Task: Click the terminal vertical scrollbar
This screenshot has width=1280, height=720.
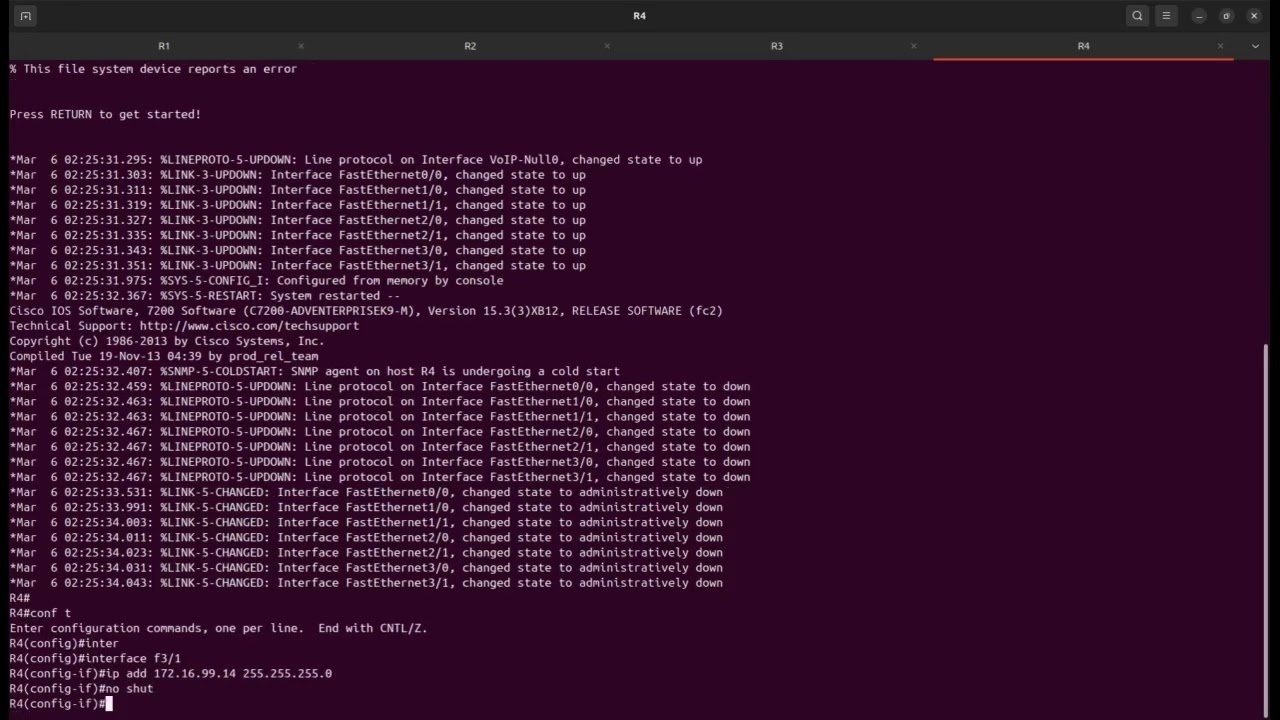Action: (1266, 528)
